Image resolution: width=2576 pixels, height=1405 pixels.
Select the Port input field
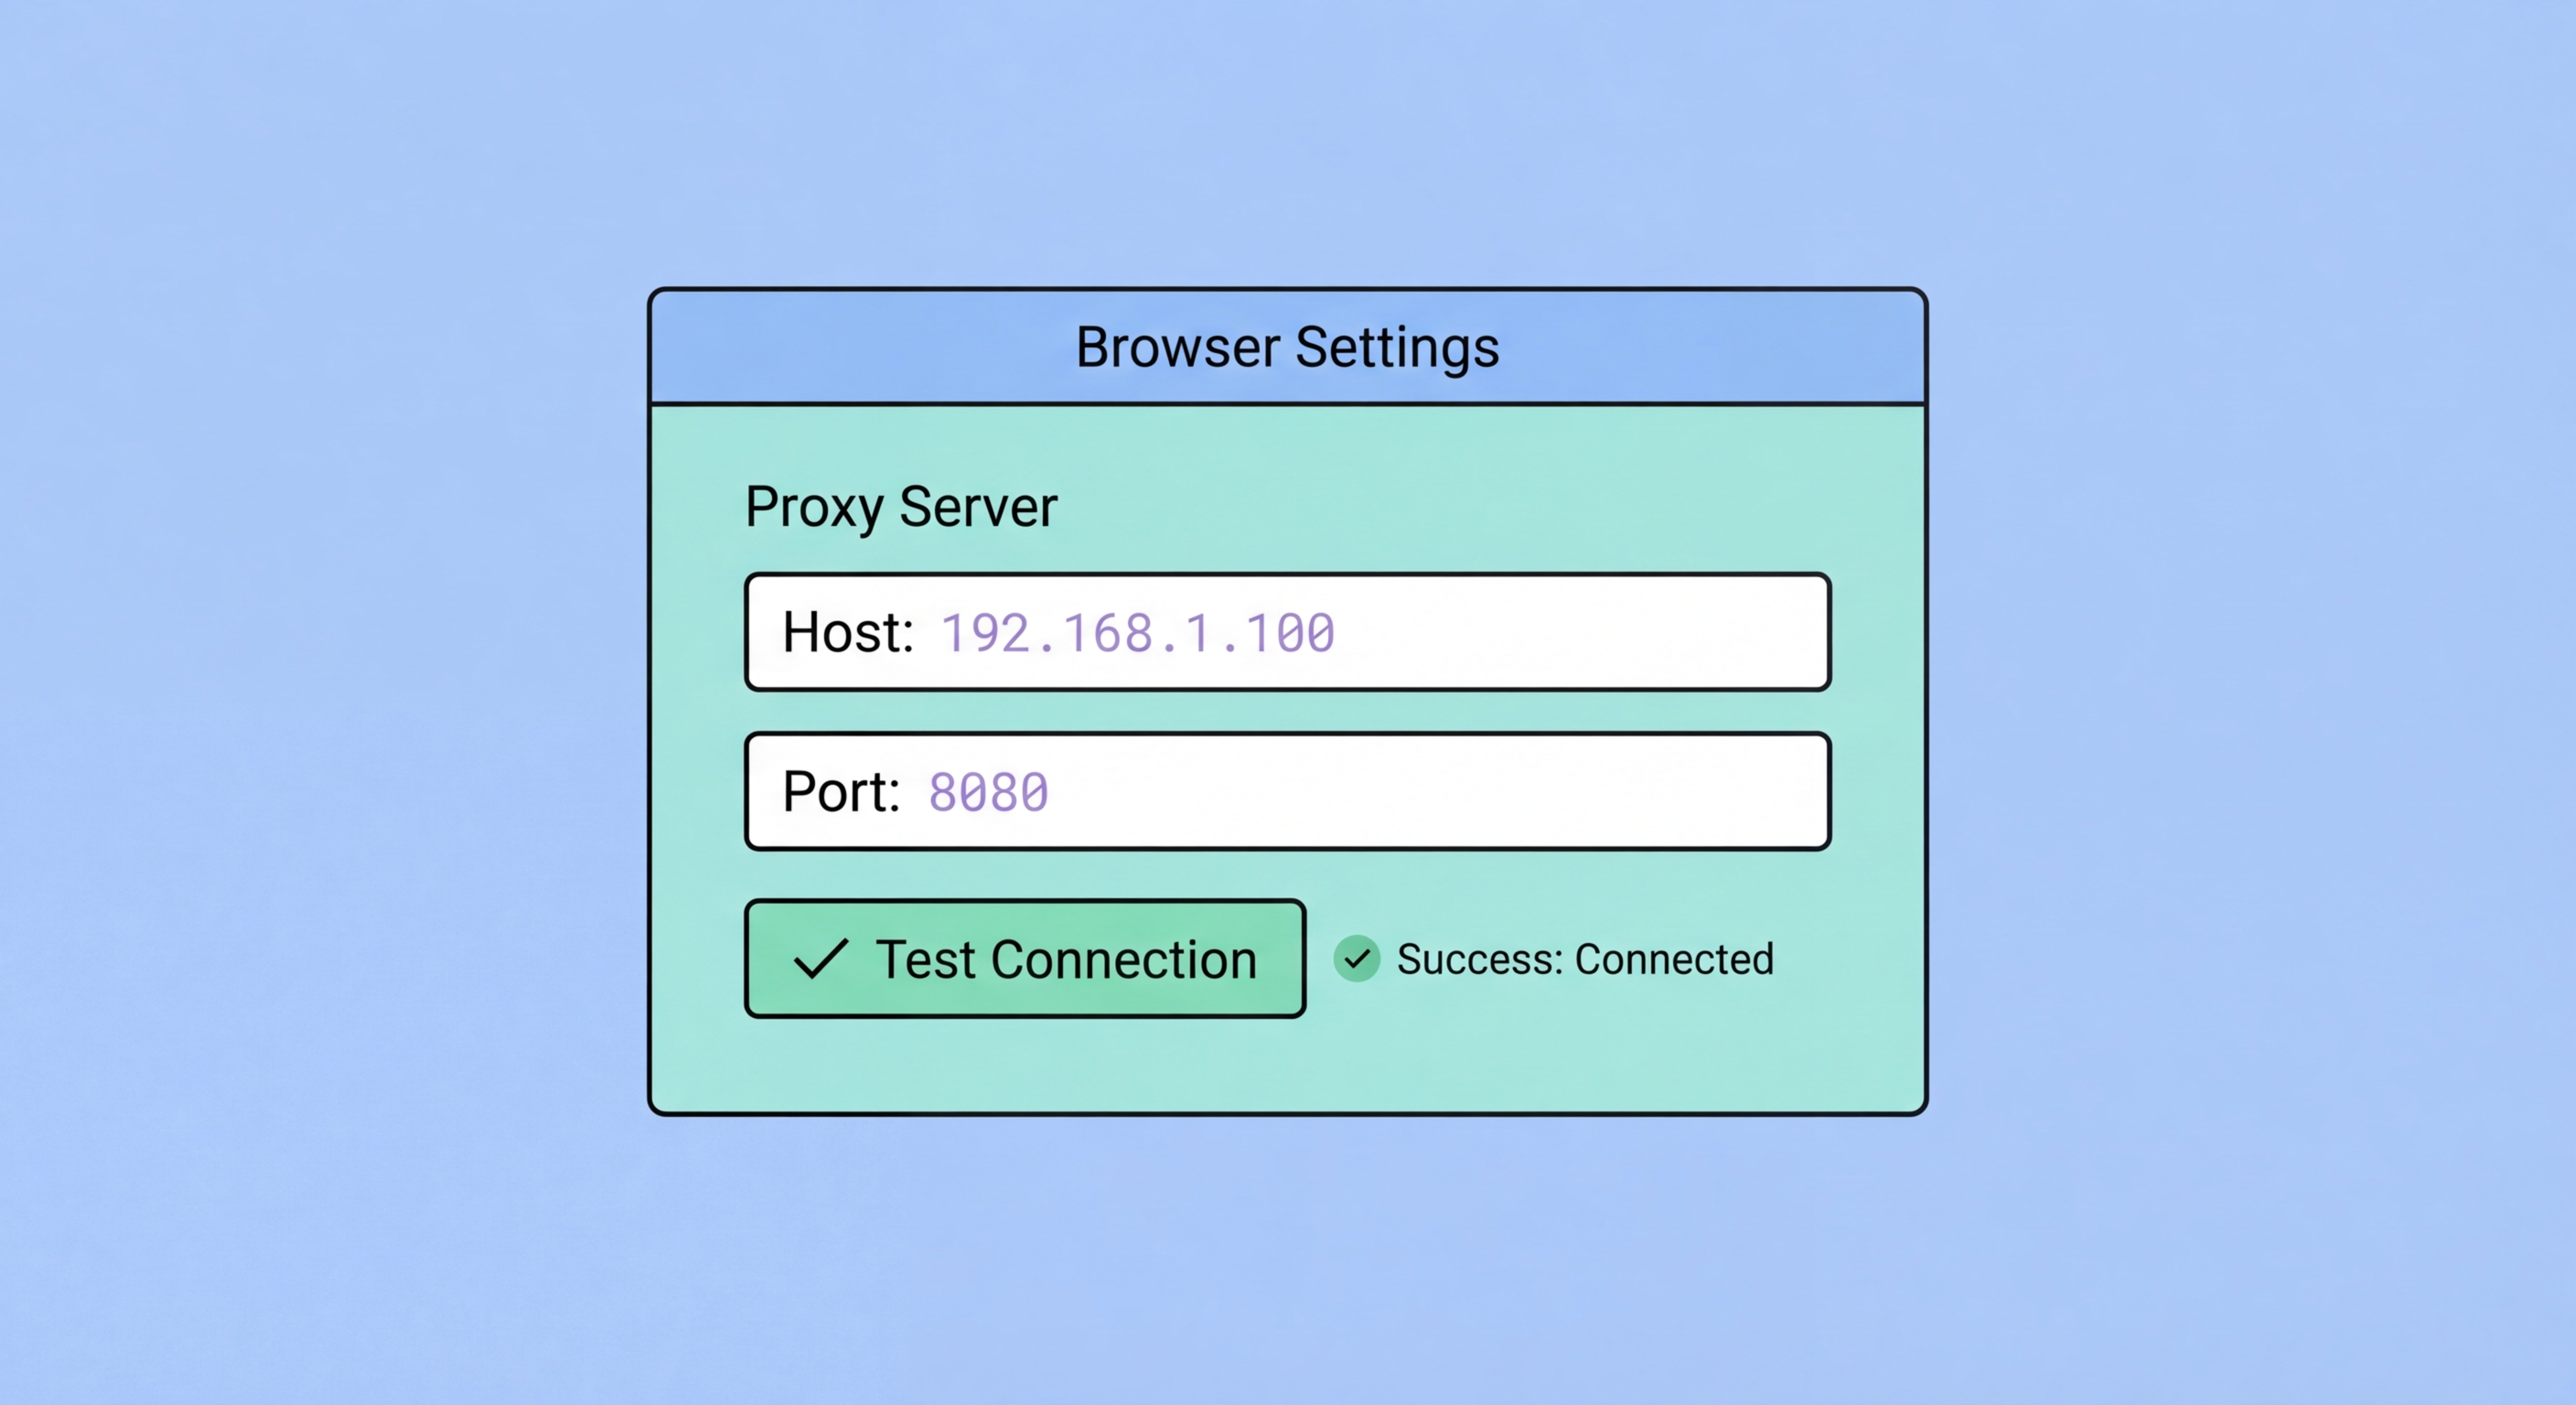coord(1286,791)
